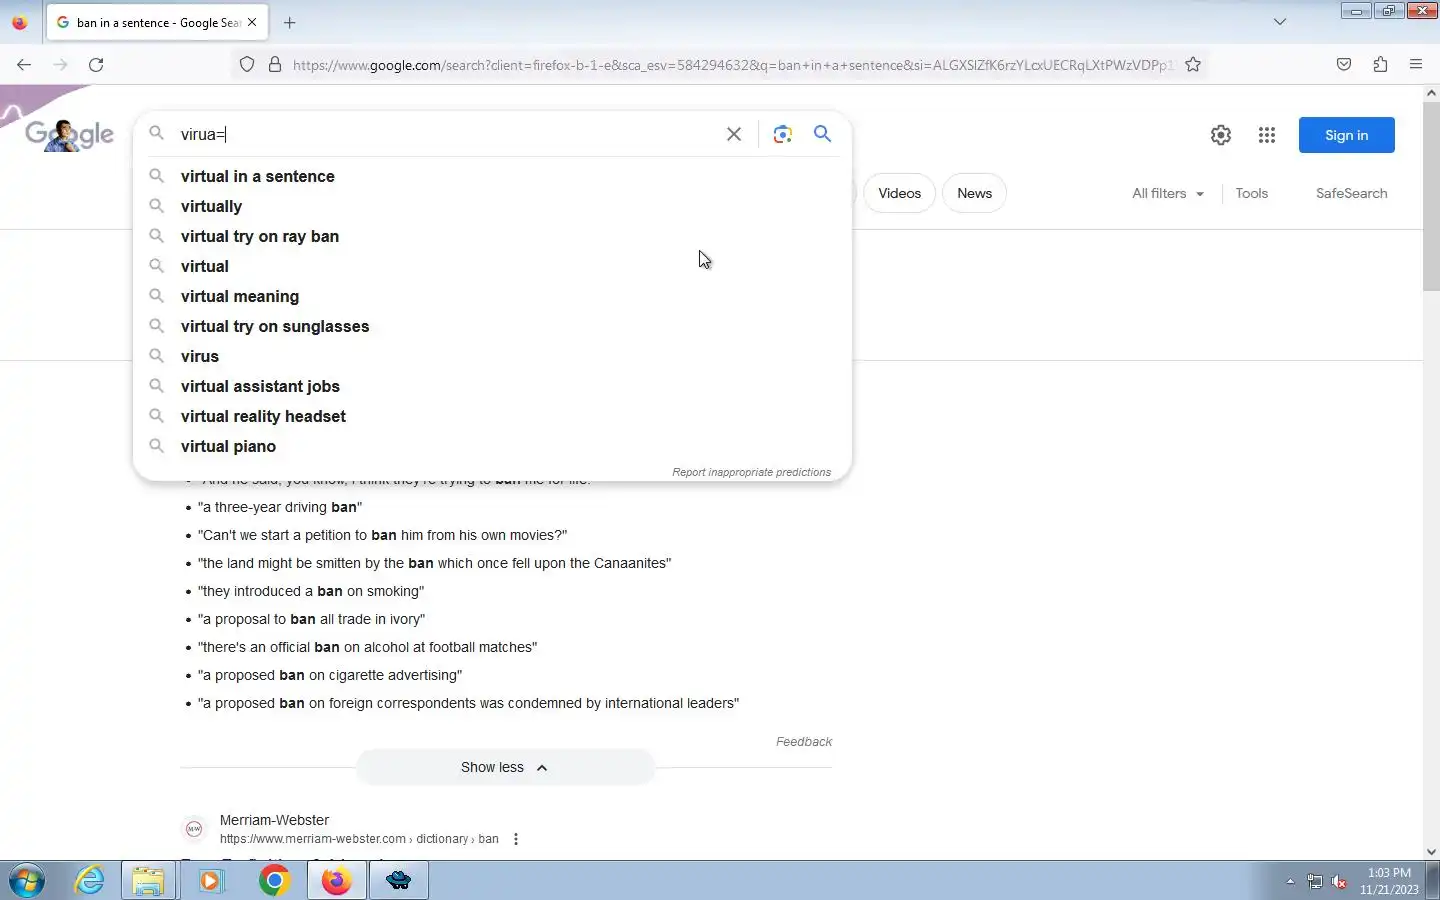Expand the All filters dropdown
Viewport: 1440px width, 900px height.
(x=1168, y=193)
